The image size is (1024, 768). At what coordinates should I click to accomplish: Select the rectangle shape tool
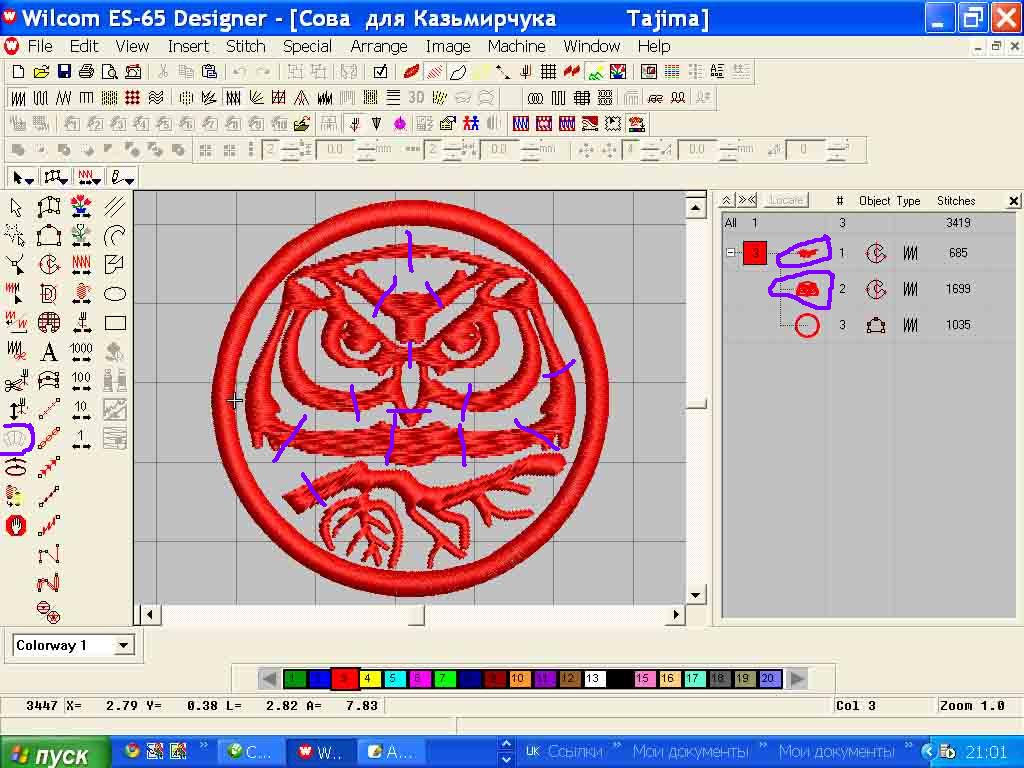[115, 323]
